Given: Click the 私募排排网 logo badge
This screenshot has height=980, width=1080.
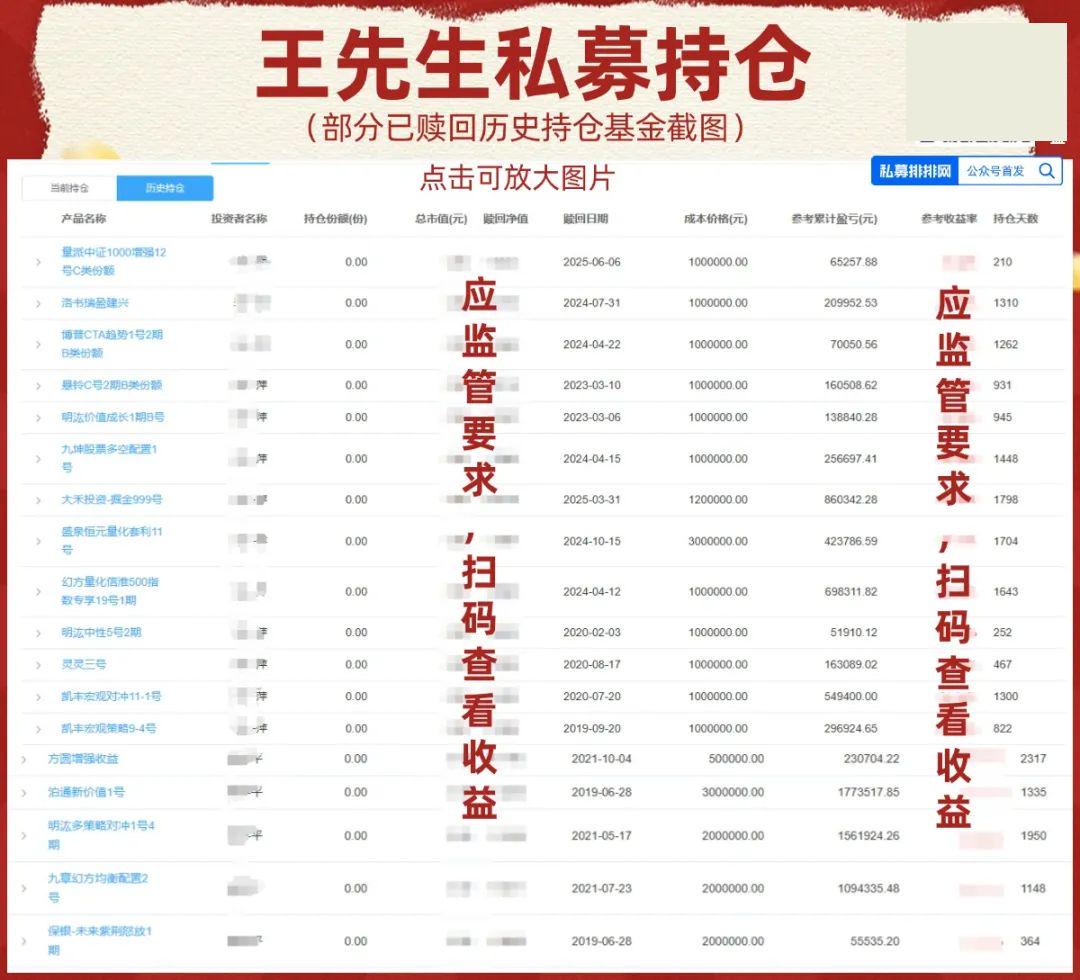Looking at the screenshot, I should (x=915, y=171).
